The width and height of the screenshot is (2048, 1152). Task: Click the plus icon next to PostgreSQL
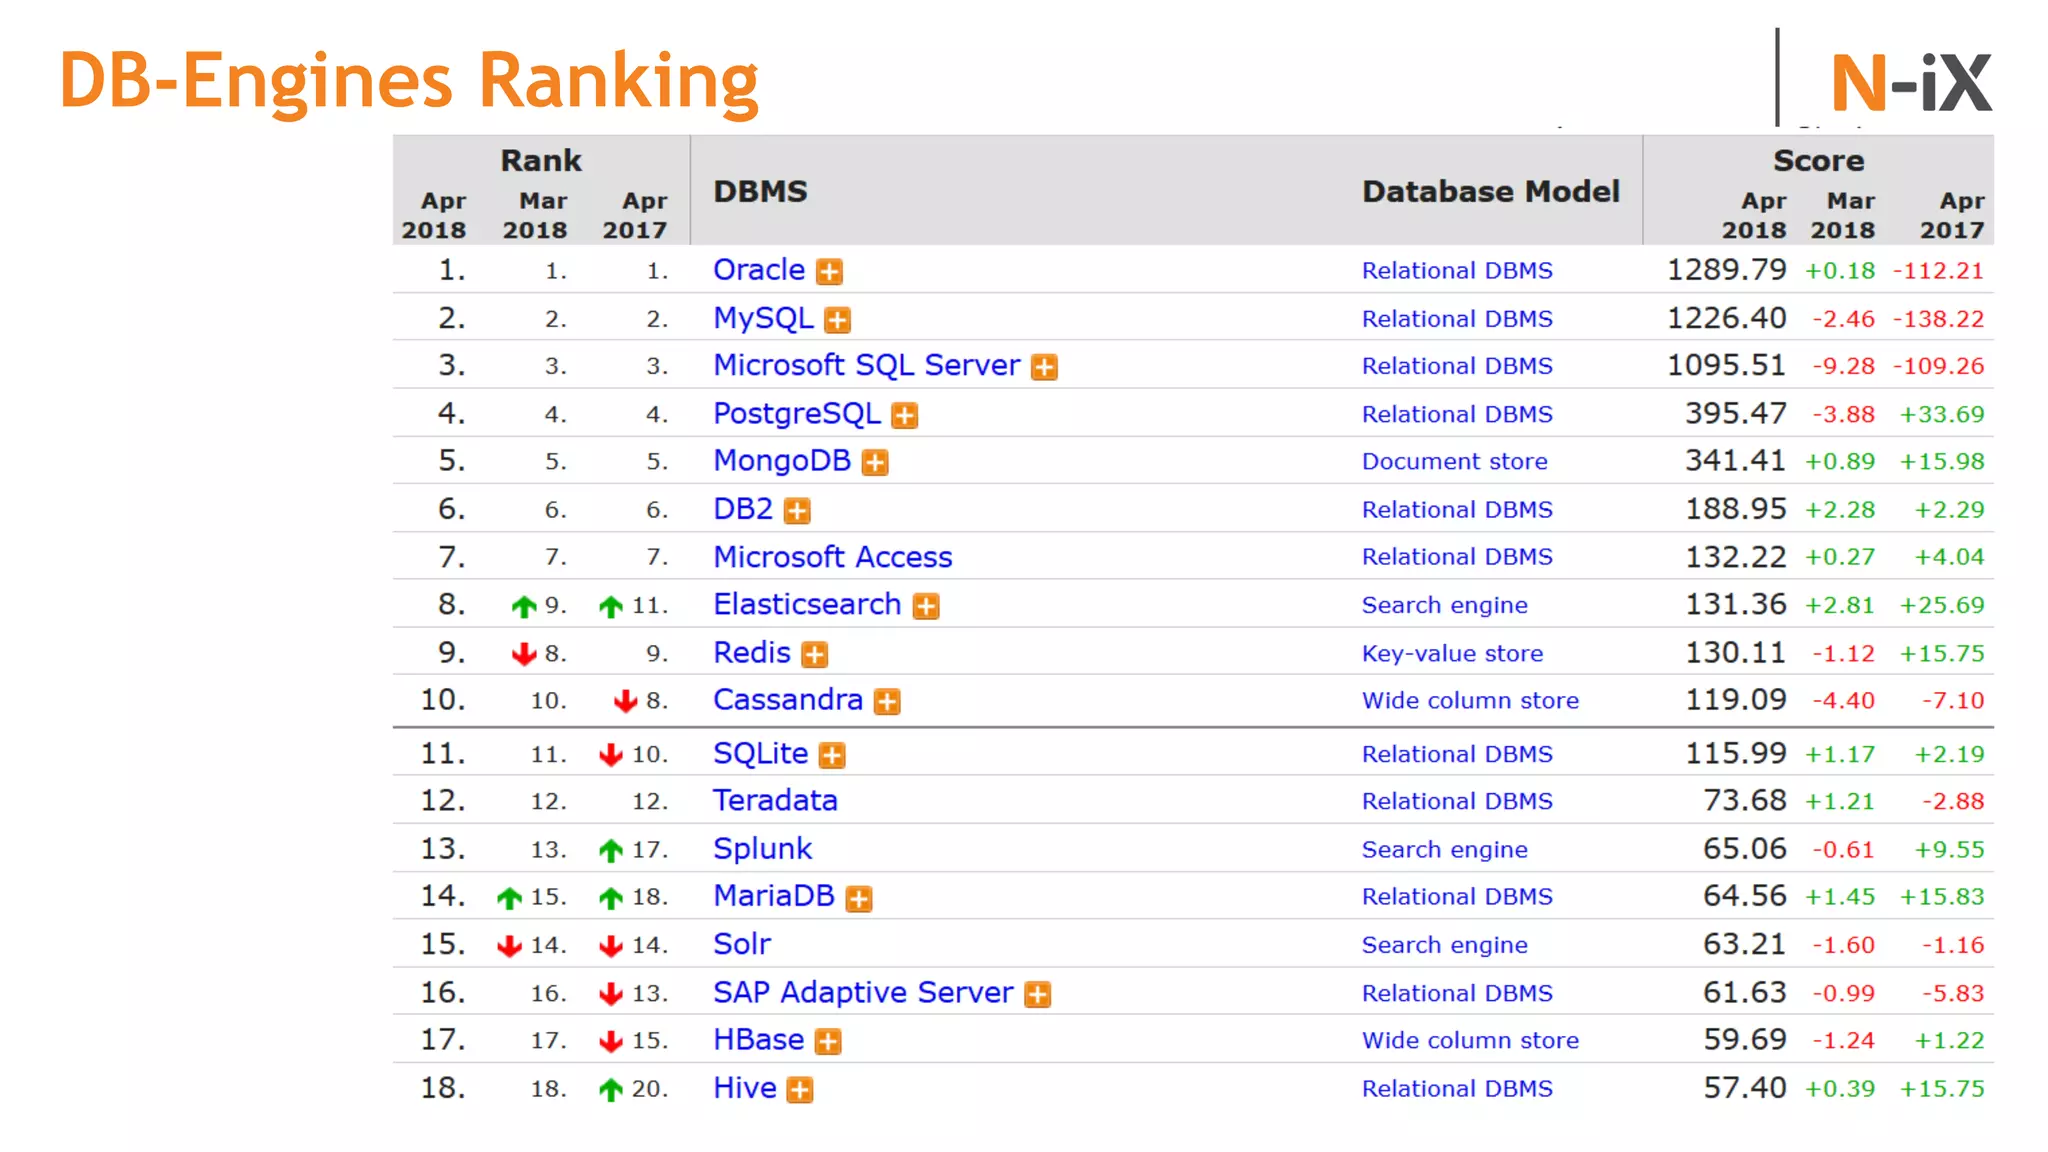point(904,415)
